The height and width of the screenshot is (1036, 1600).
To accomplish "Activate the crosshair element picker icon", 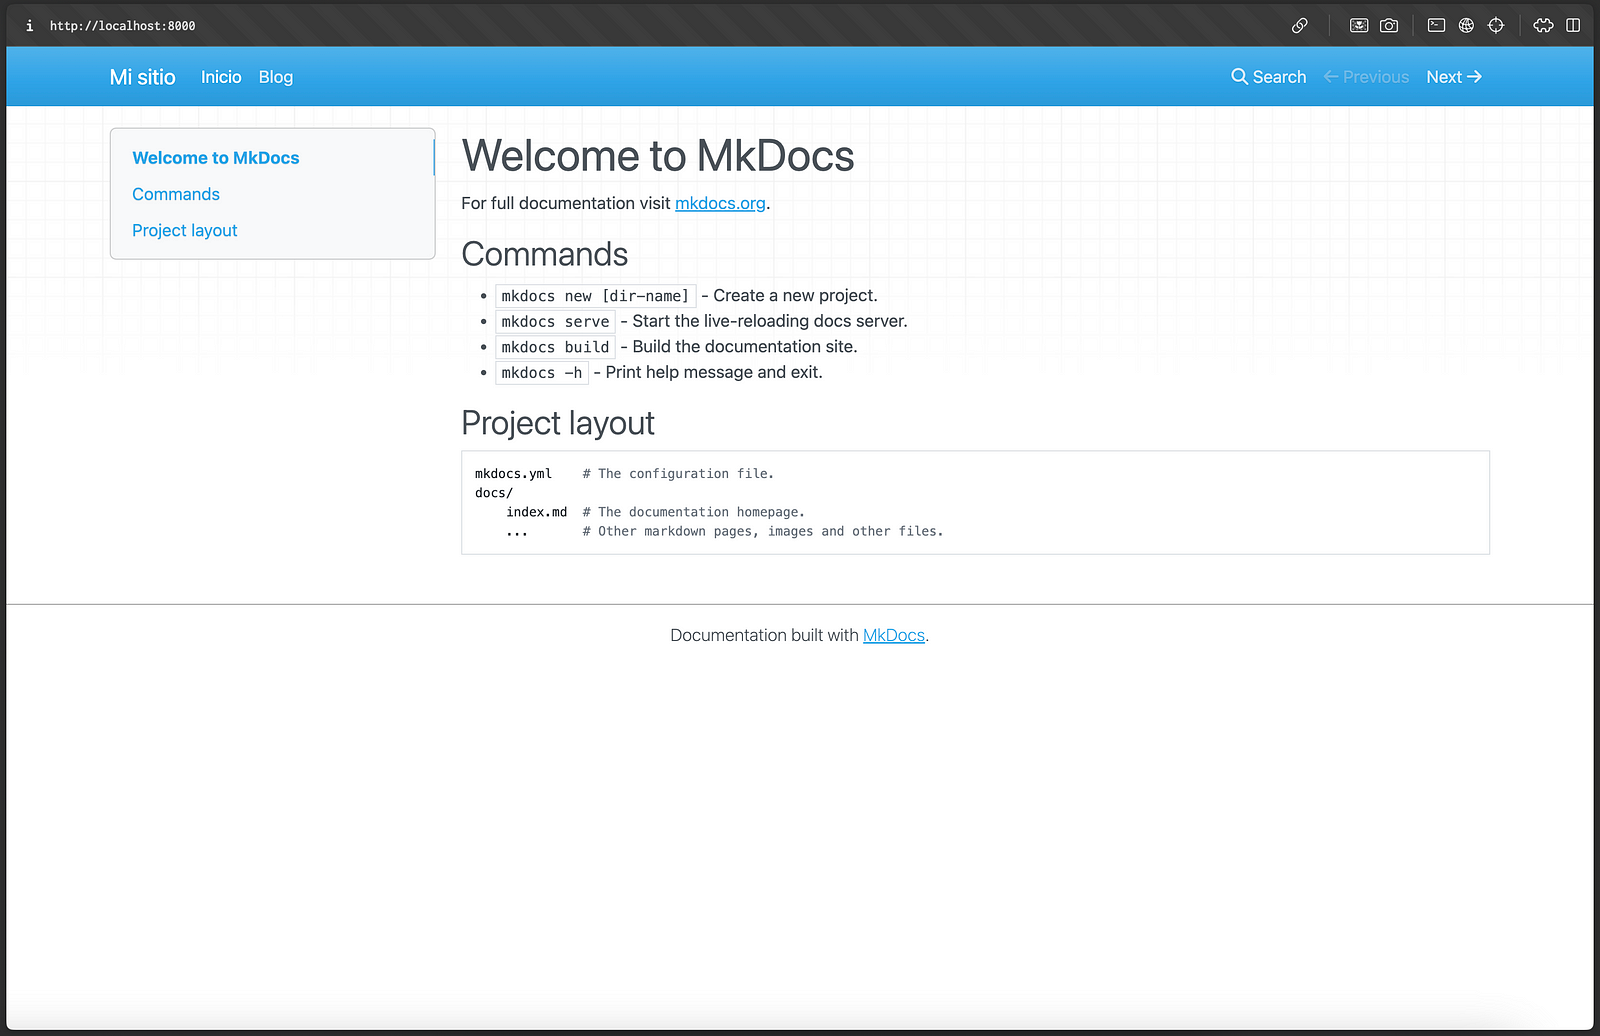I will (x=1496, y=26).
